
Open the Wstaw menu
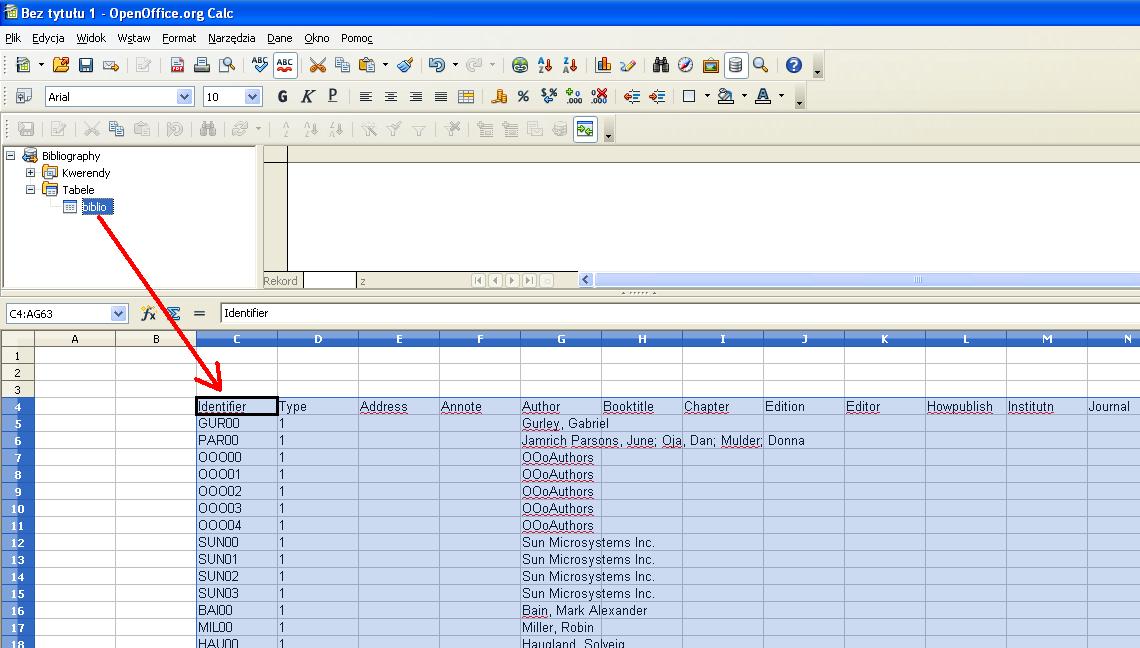tap(134, 39)
